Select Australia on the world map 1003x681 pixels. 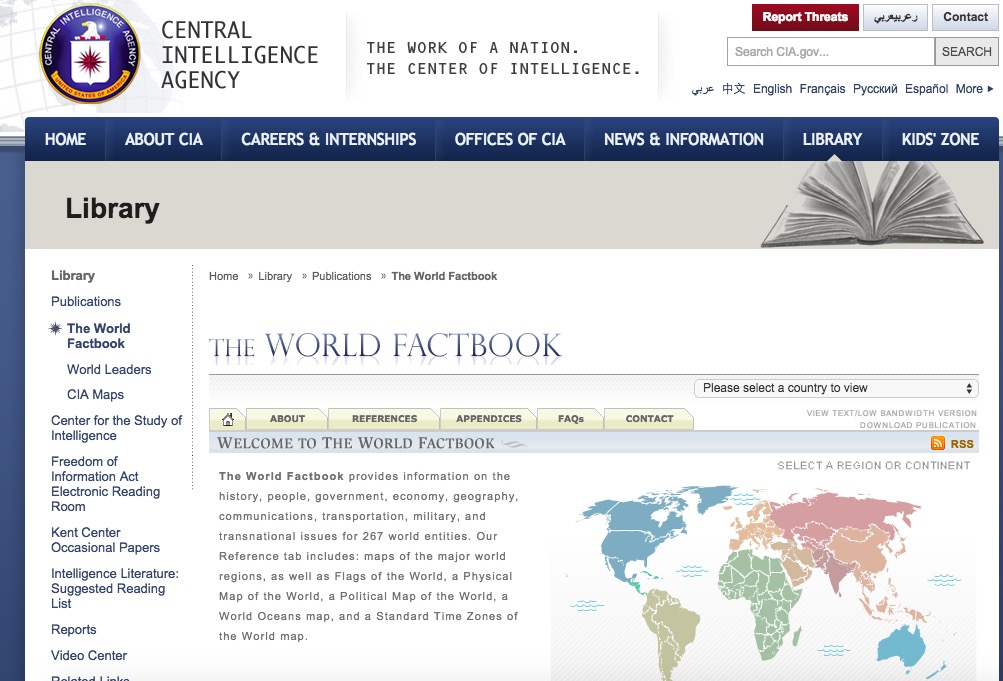coord(902,646)
